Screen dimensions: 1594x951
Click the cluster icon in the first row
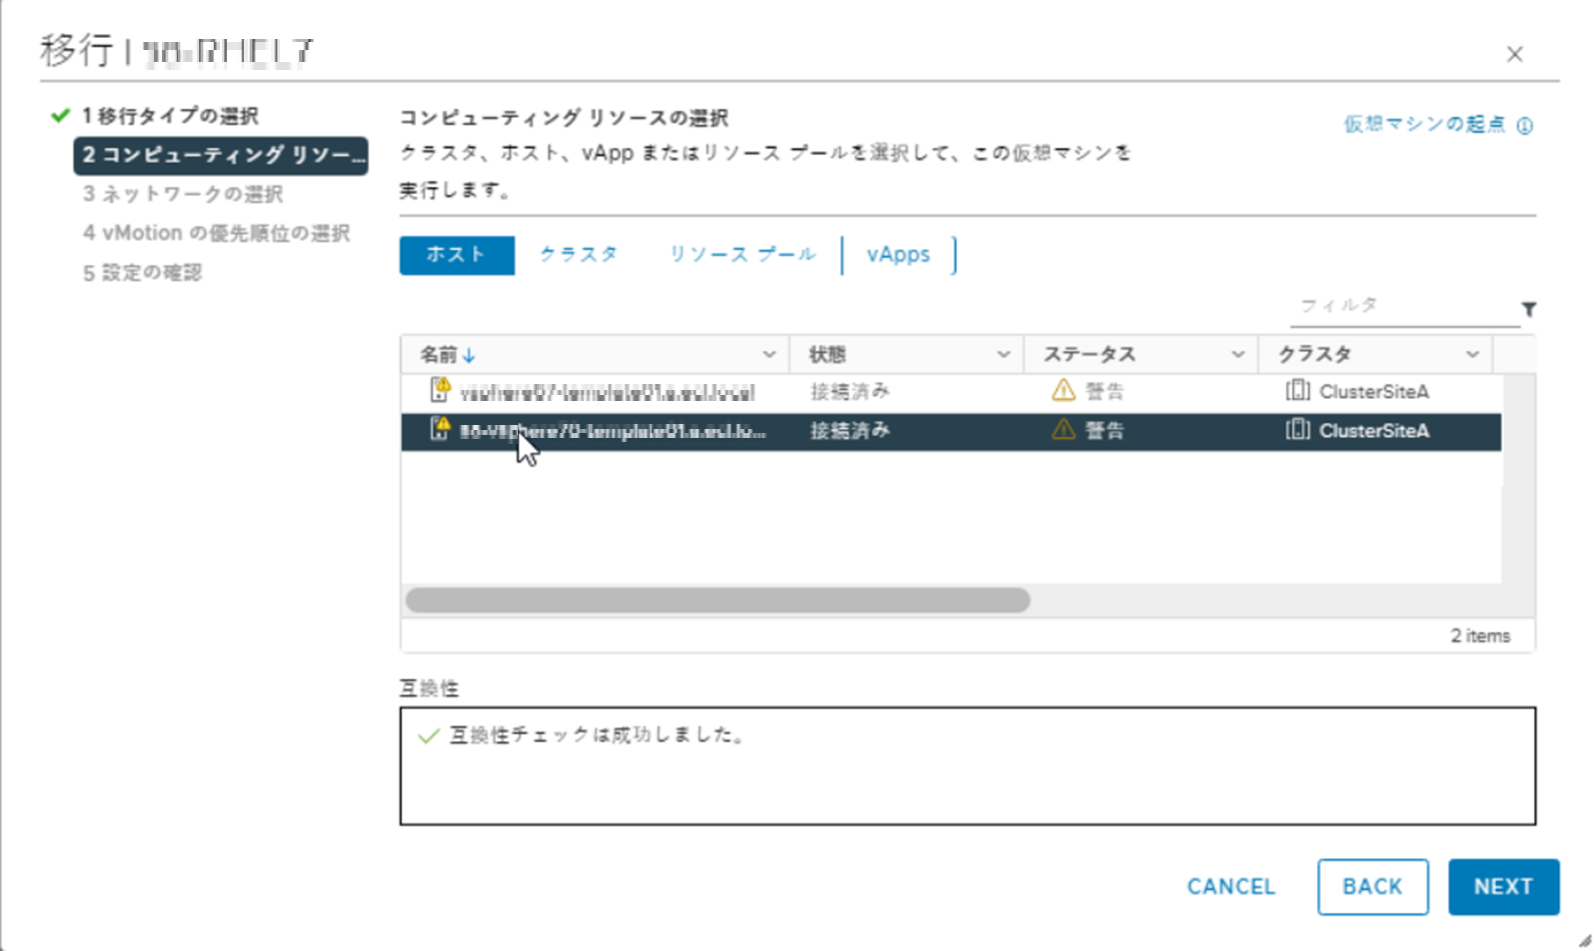pos(1297,391)
